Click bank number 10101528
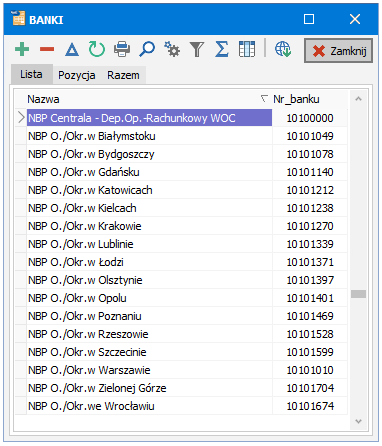382x446 pixels. 310,334
